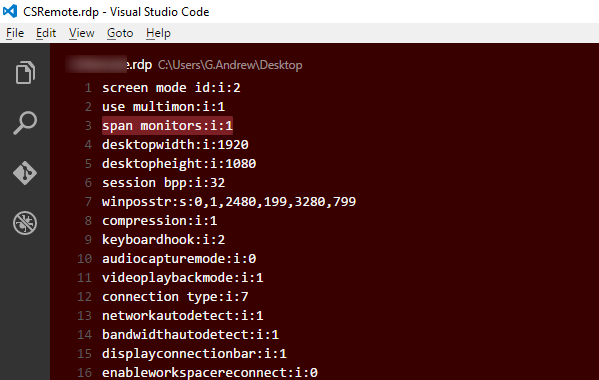Click line "desktopheight:i:1080"

(x=179, y=163)
